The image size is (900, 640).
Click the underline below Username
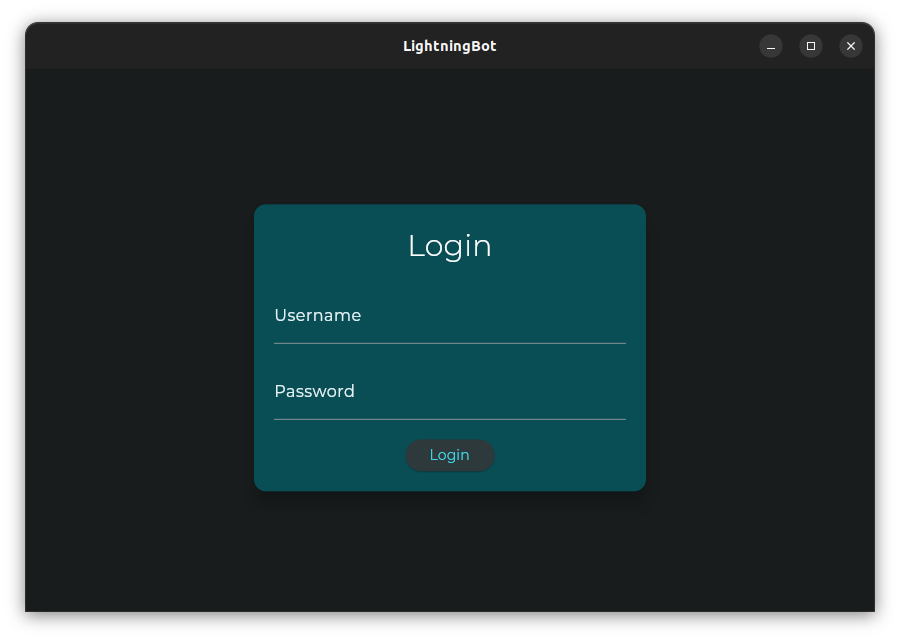click(x=450, y=343)
